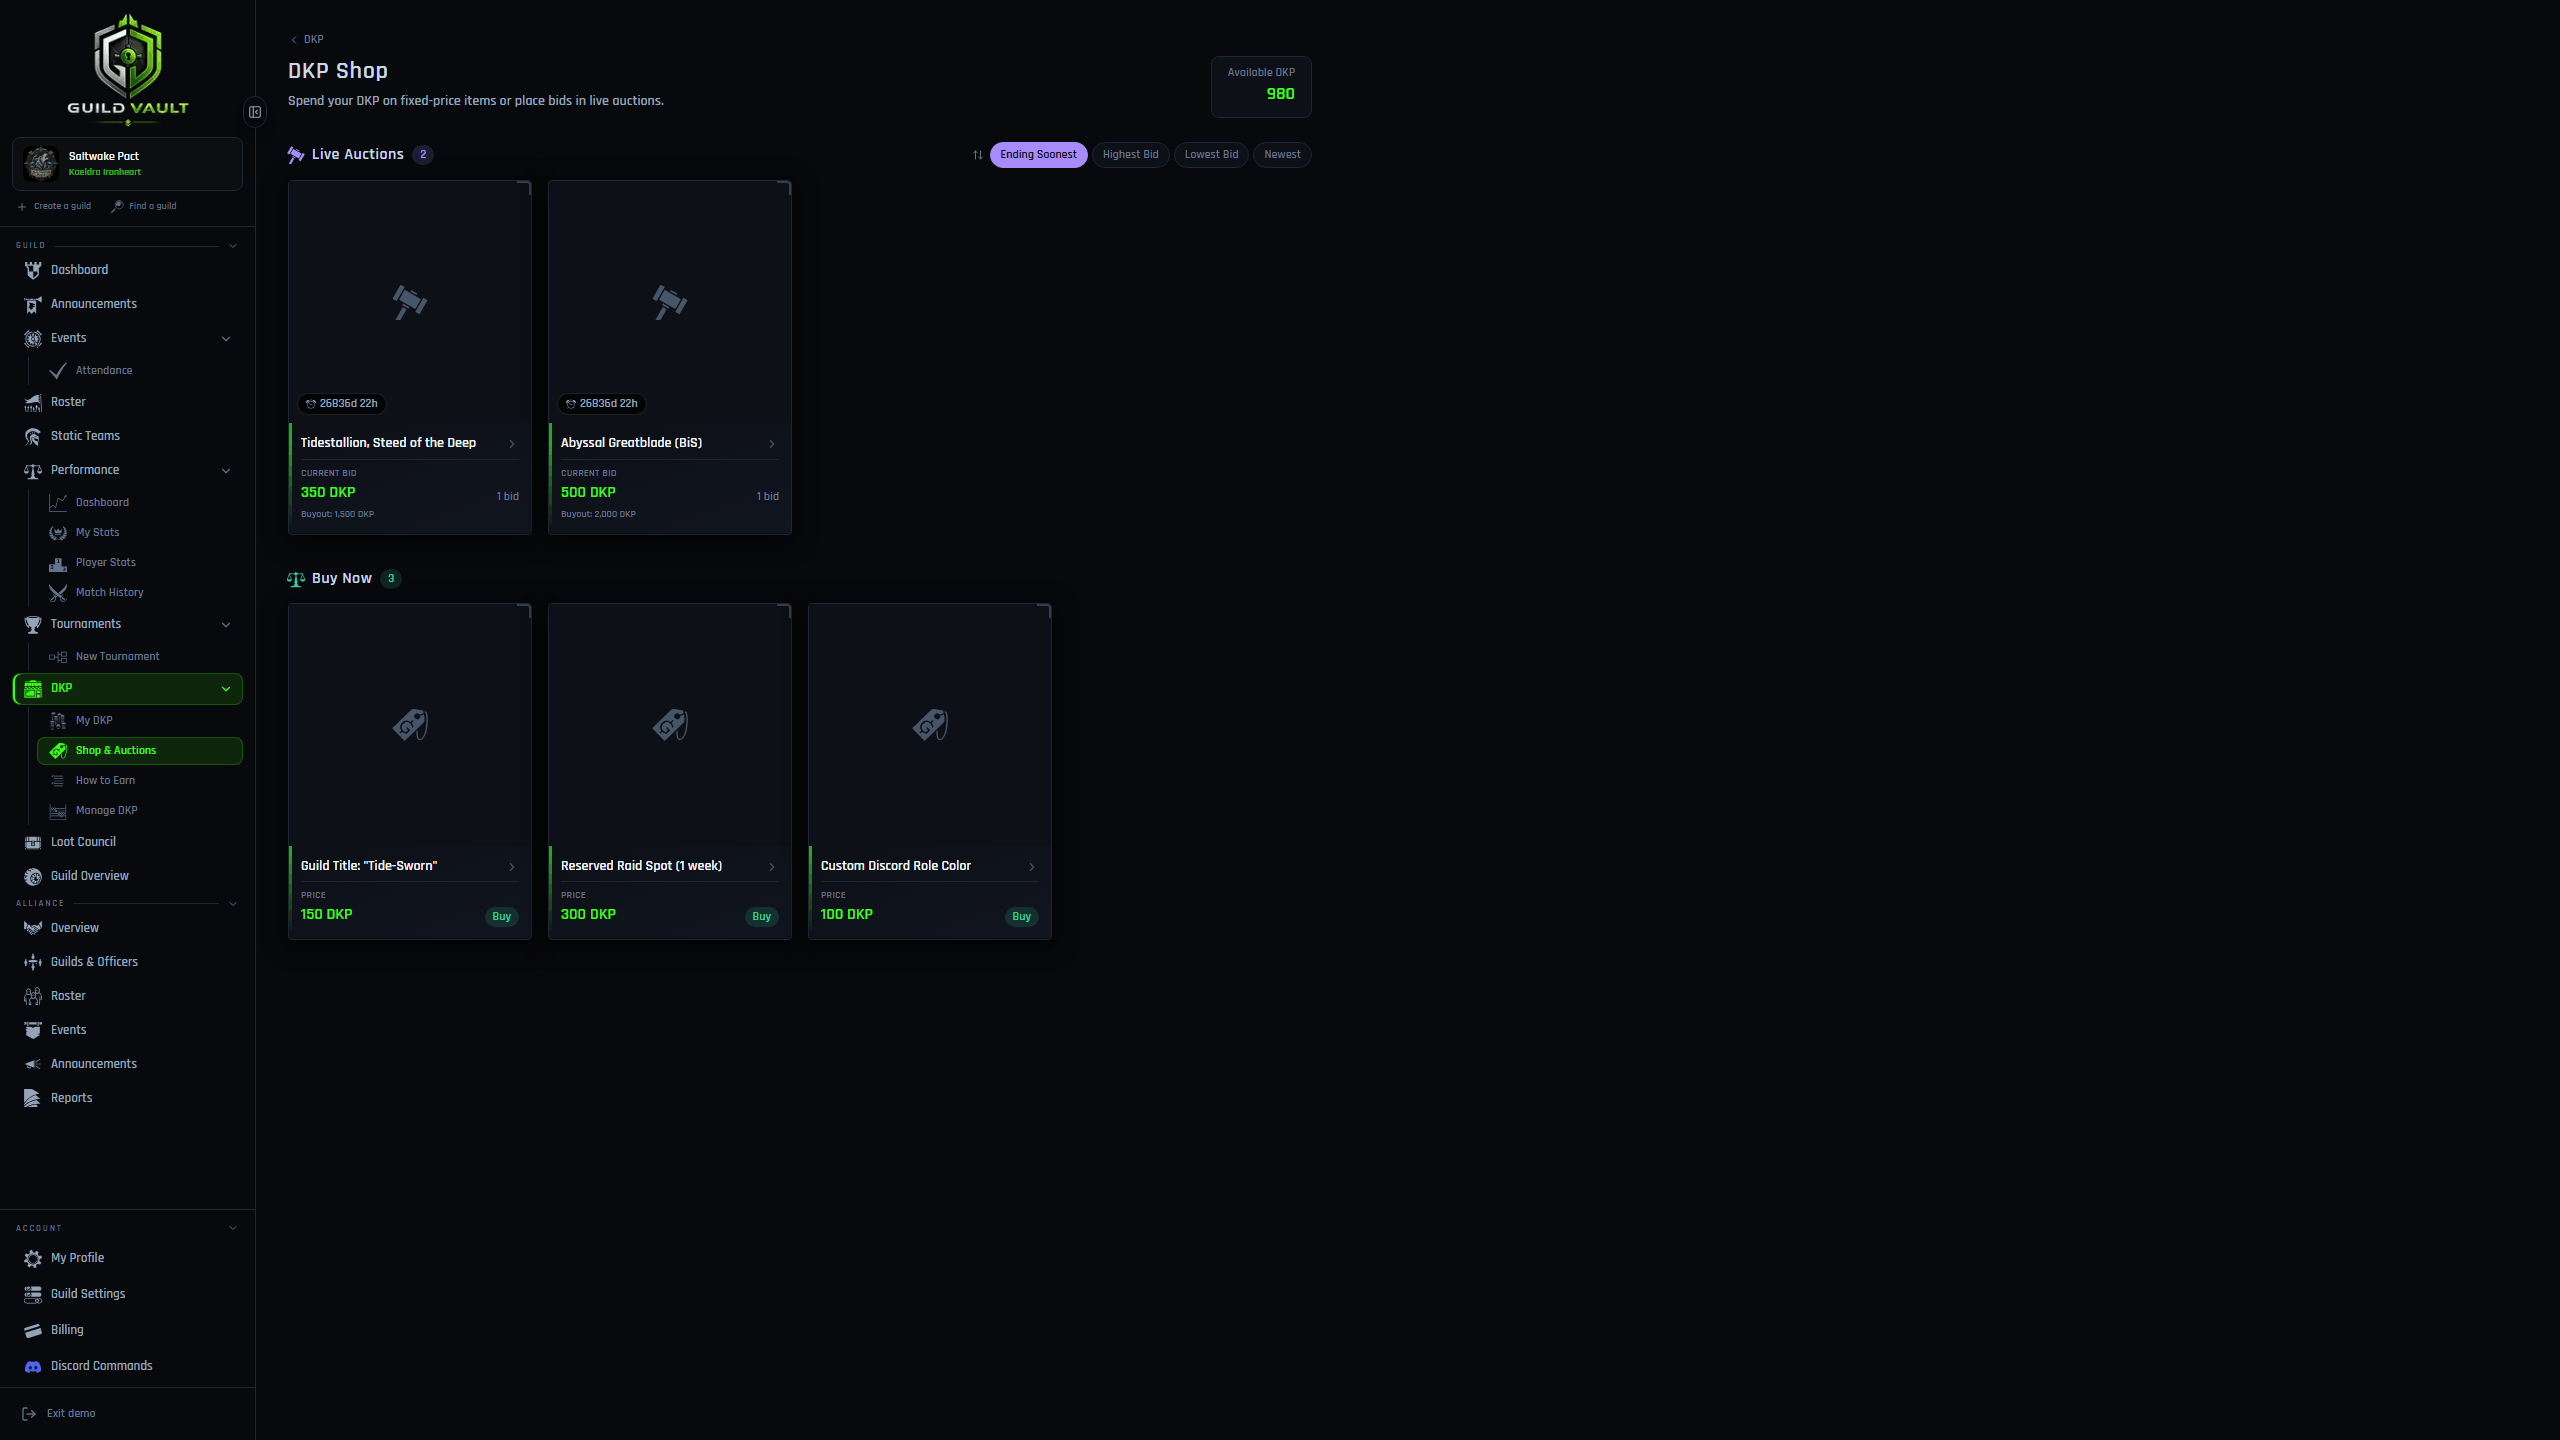Click the Guild Vault logo
The width and height of the screenshot is (2560, 1440).
coord(128,68)
